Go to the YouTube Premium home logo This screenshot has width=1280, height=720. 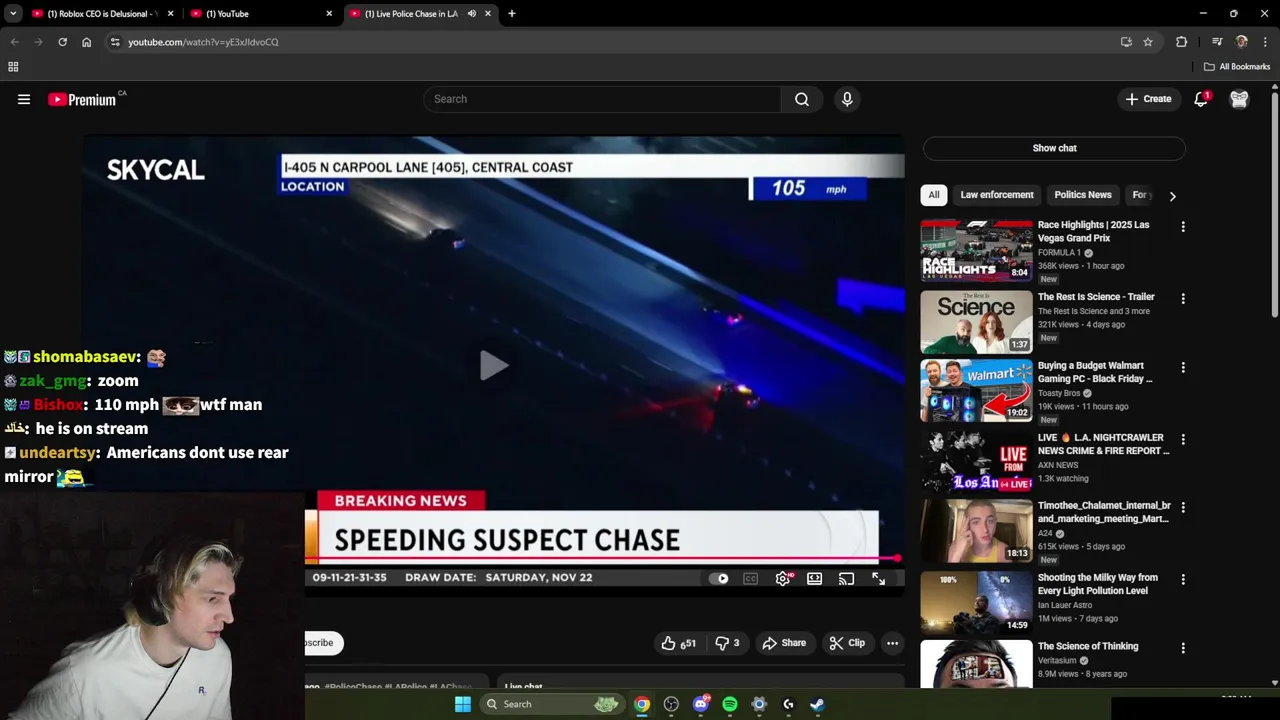point(82,99)
